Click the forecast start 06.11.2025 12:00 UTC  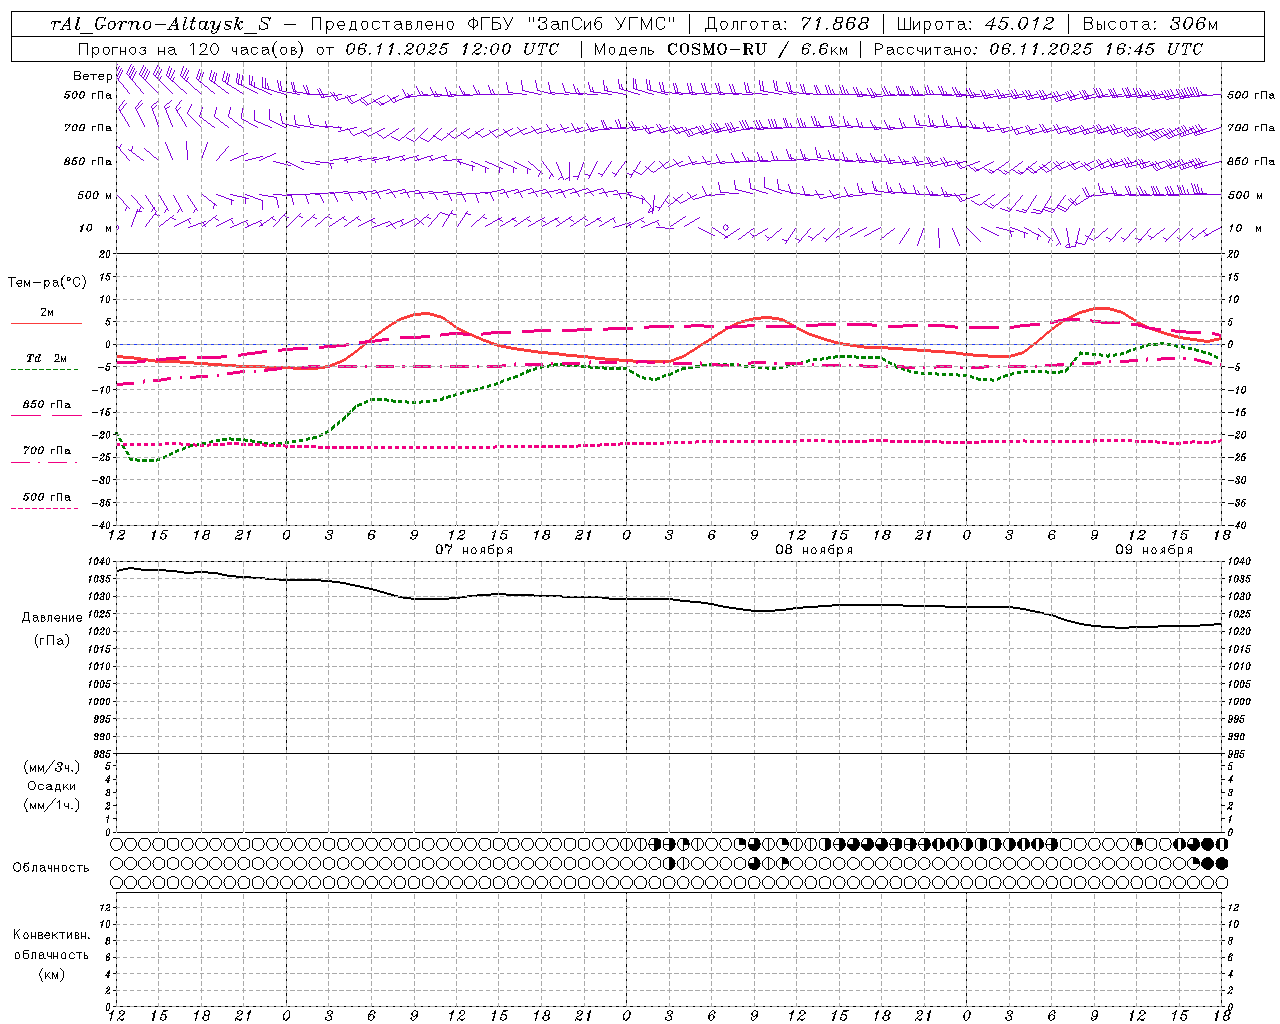pos(452,49)
